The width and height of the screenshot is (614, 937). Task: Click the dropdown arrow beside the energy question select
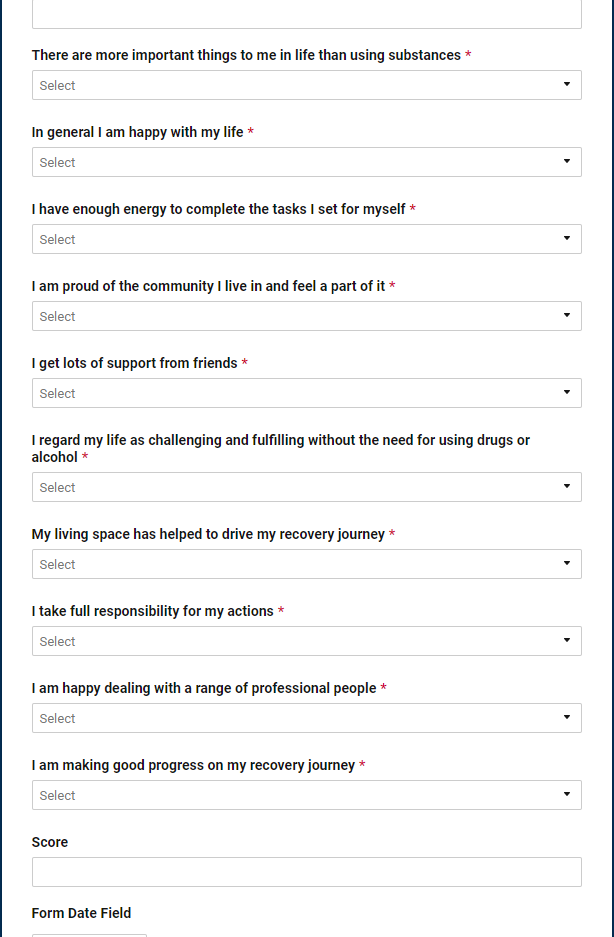568,239
